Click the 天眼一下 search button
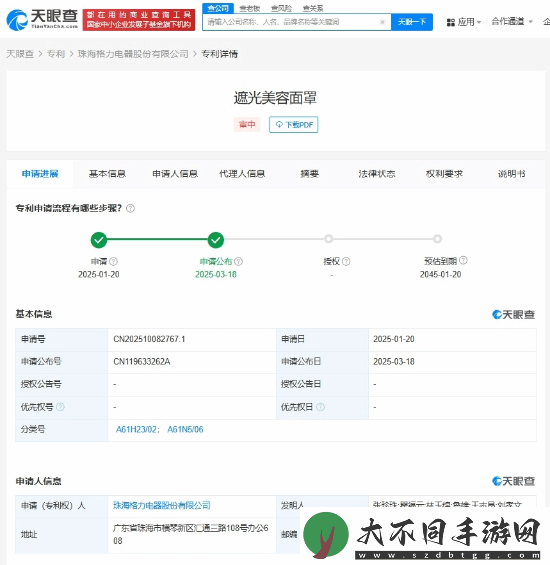Screen dimensions: 550x565 point(412,22)
